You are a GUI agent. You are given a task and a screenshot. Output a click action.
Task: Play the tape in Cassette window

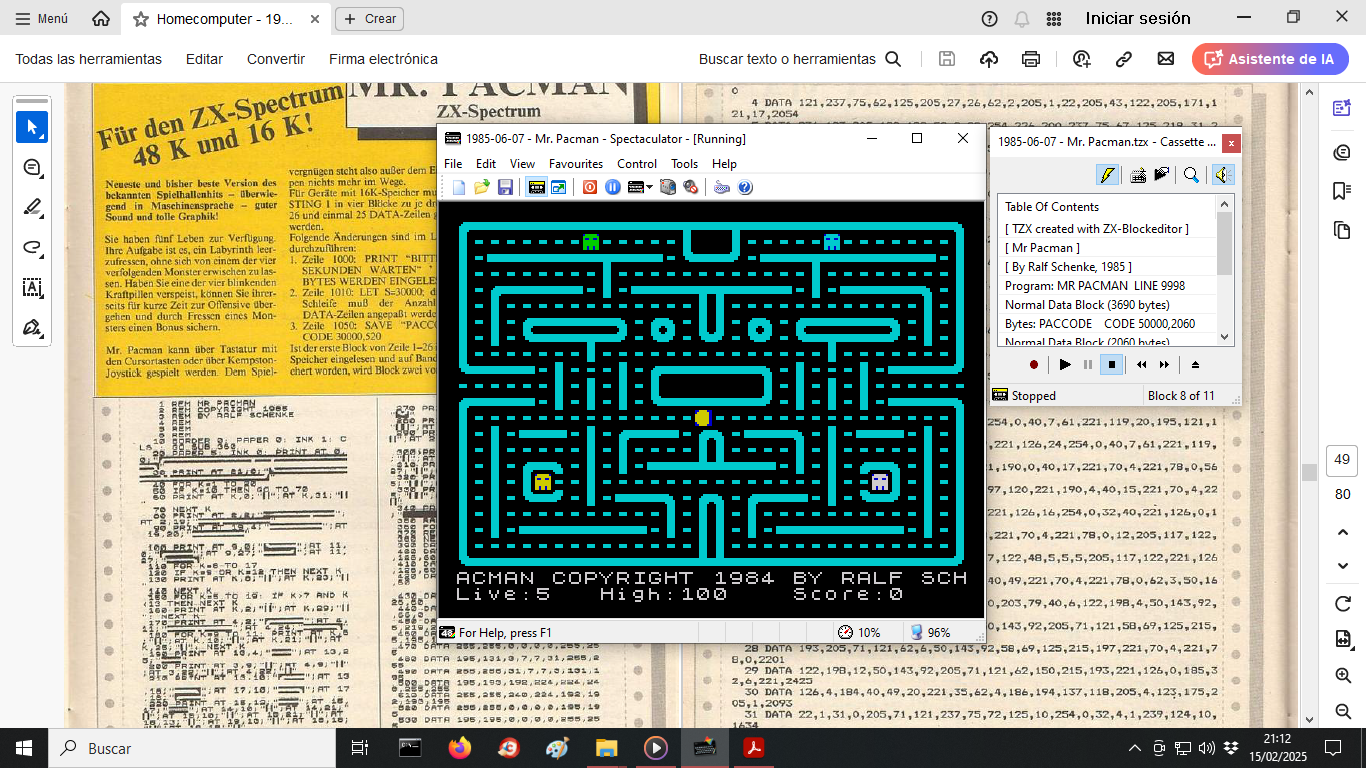1065,365
